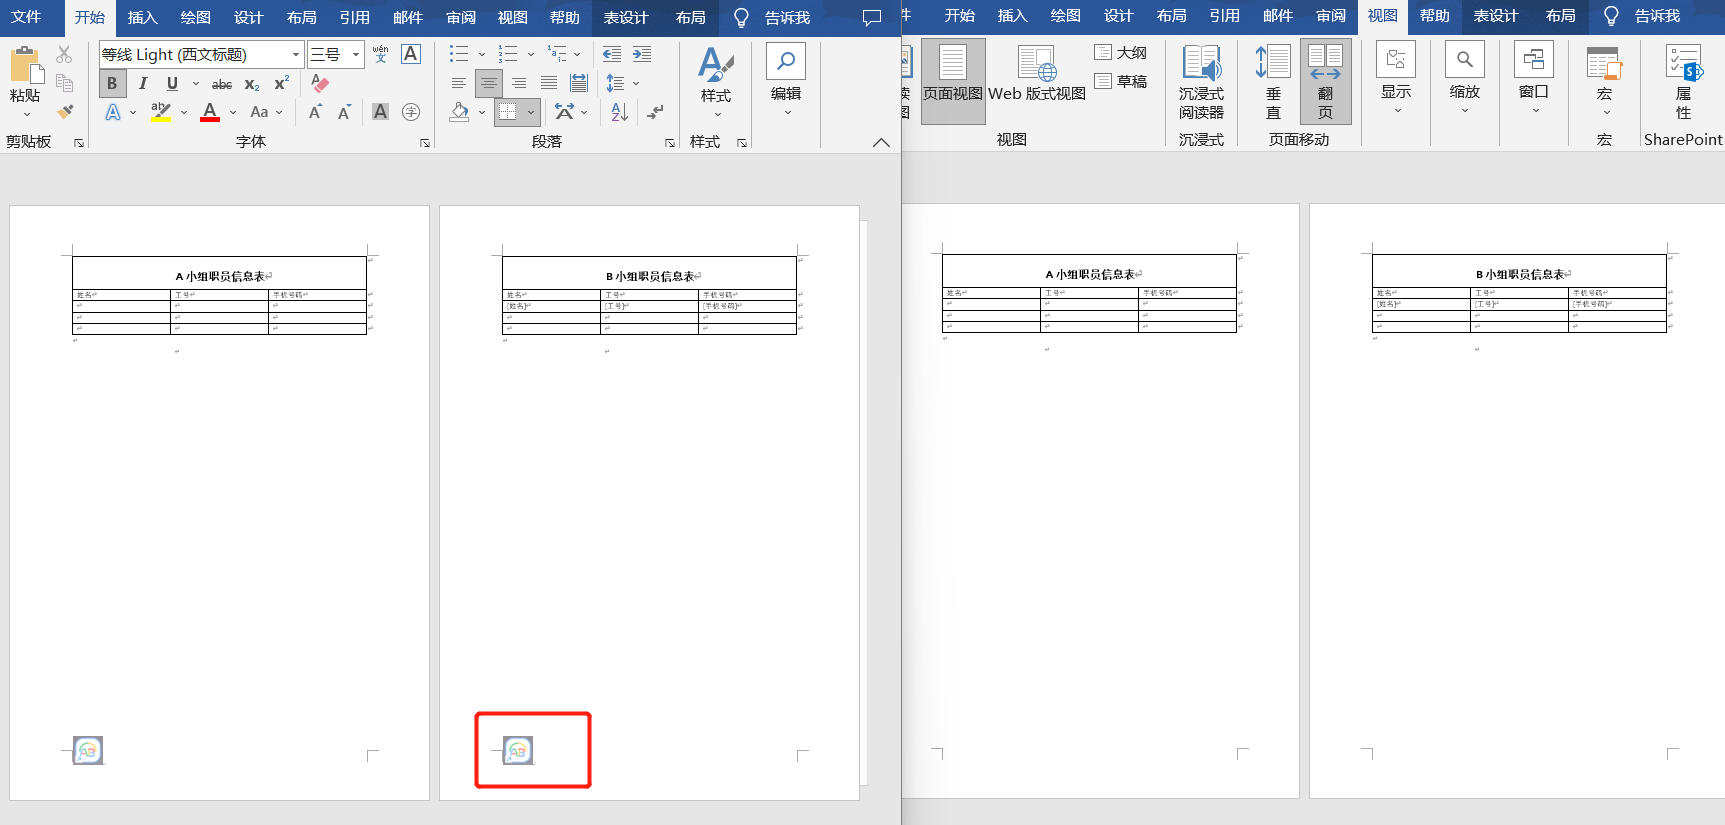The height and width of the screenshot is (825, 1725).
Task: Open 邮件 tab in the right window
Action: coord(1278,16)
